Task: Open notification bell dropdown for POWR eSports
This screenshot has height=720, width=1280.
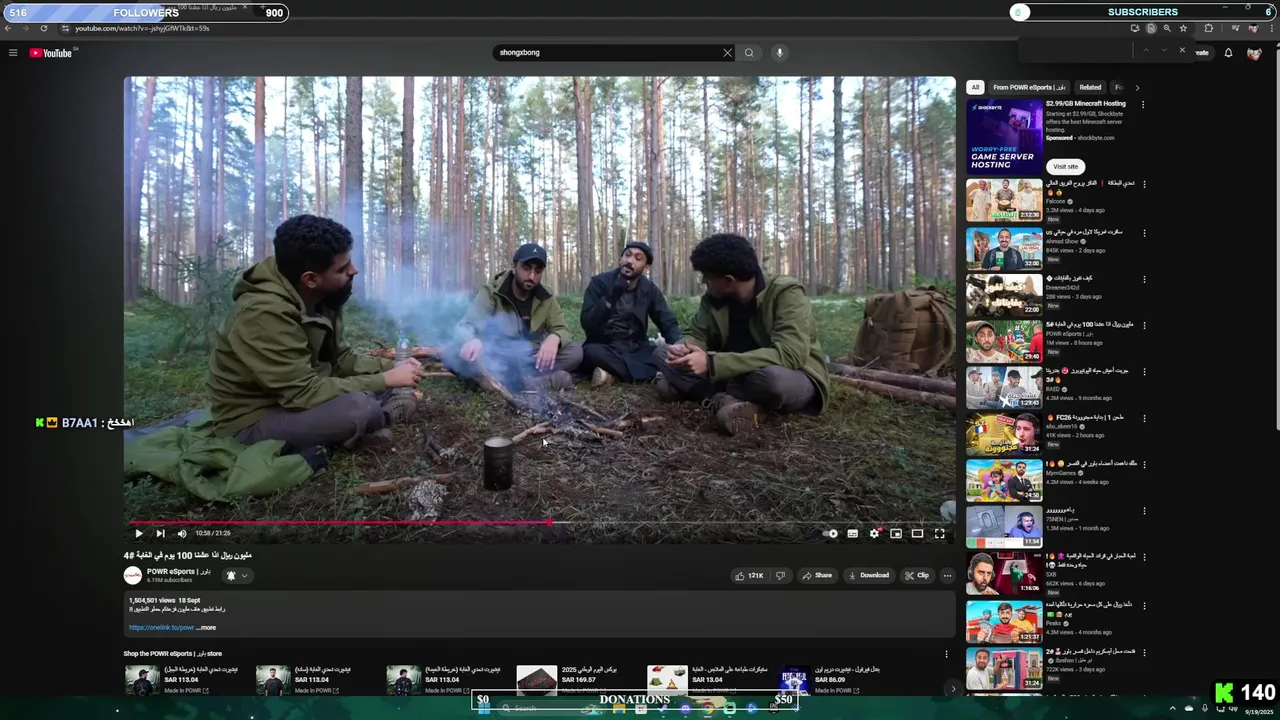Action: 237,575
